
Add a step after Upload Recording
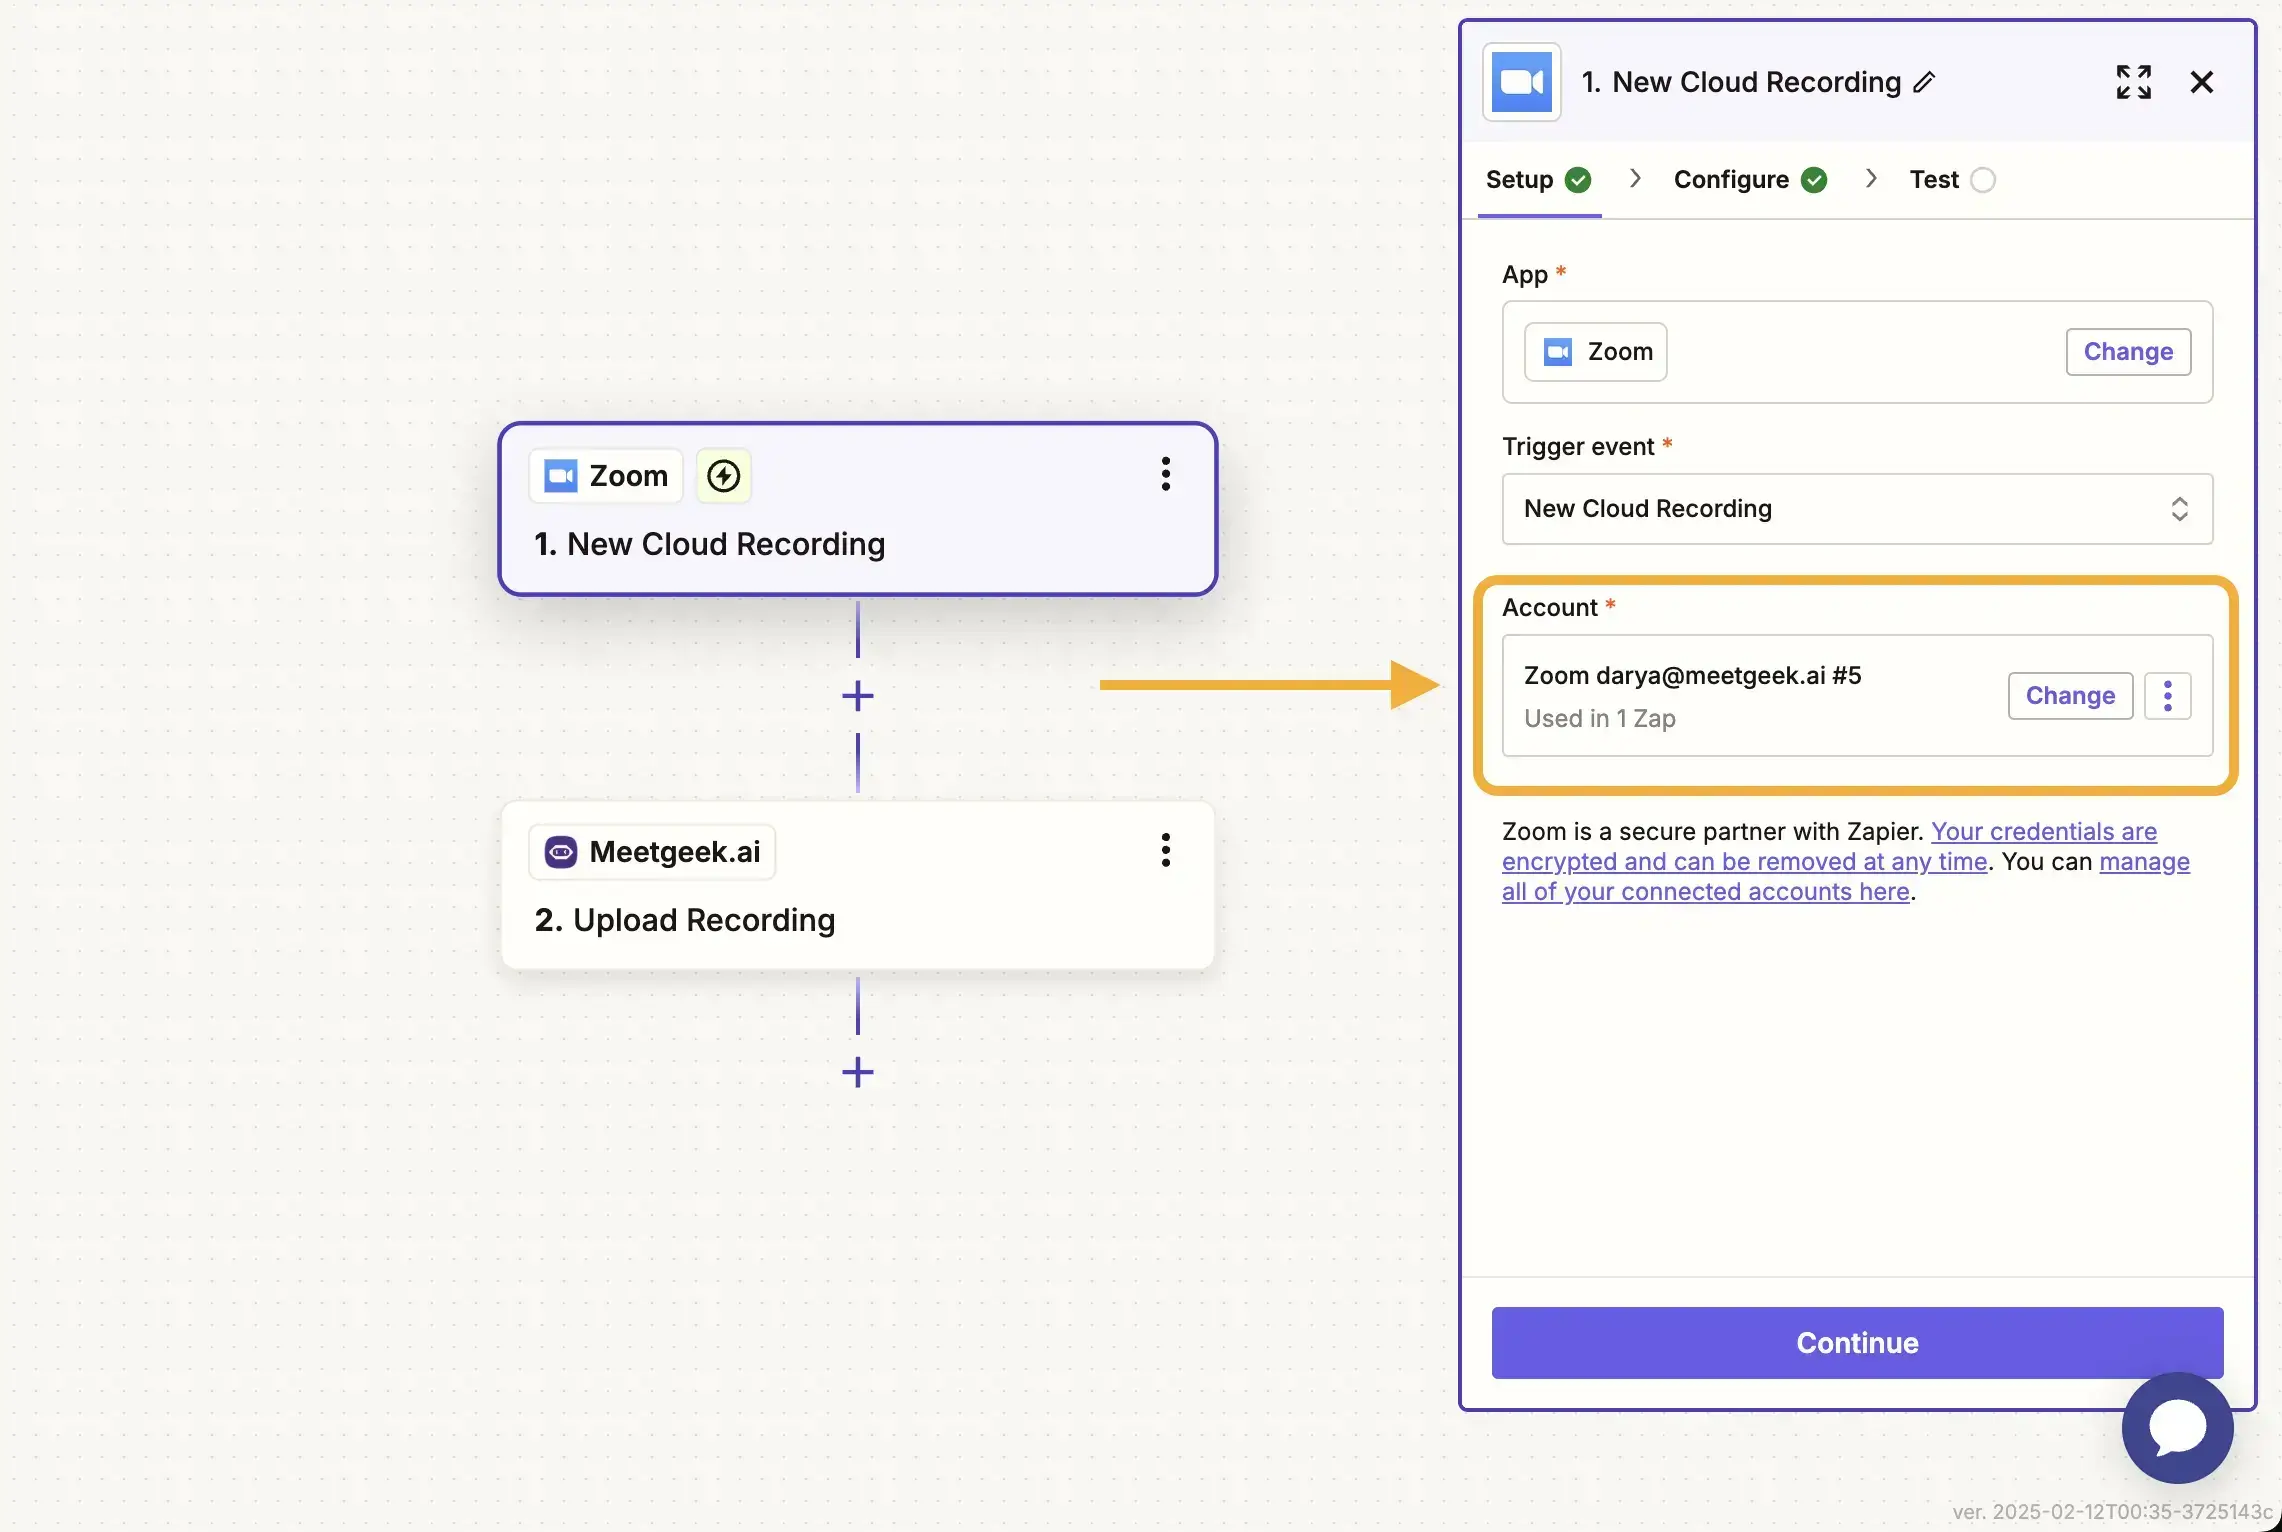tap(857, 1072)
